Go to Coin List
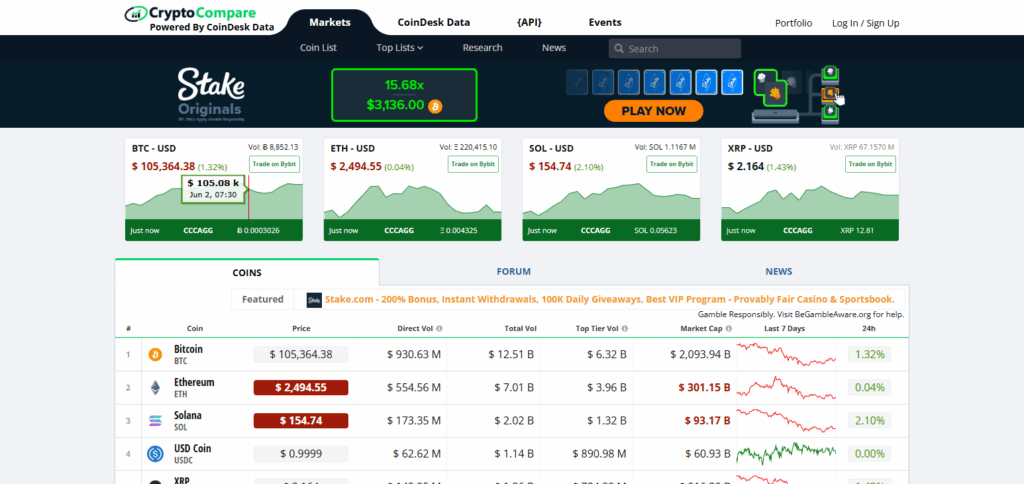1024x484 pixels. tap(319, 48)
